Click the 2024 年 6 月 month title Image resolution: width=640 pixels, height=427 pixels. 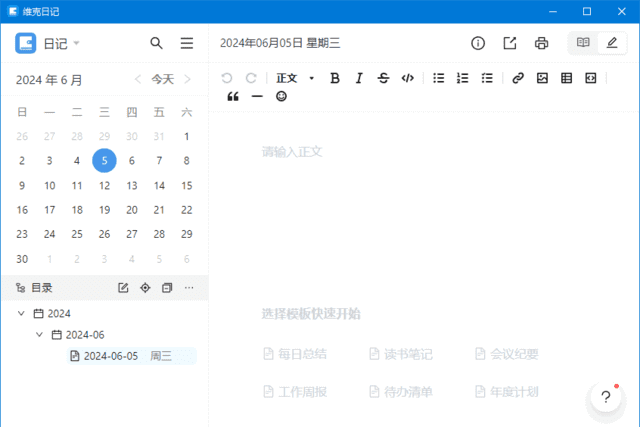49,80
